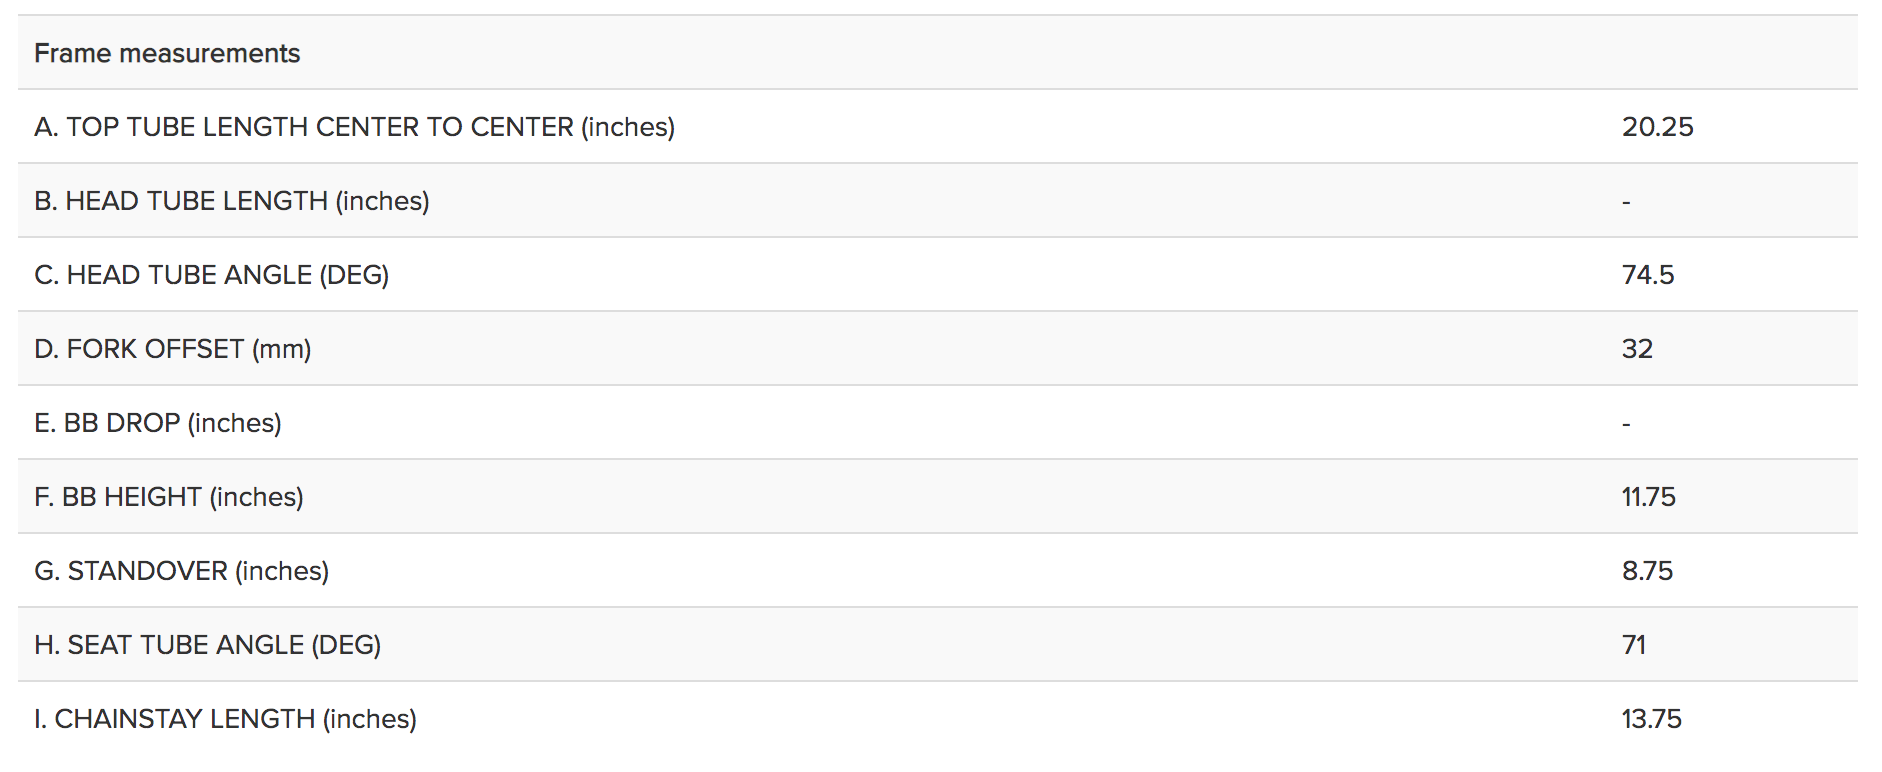
Task: Click the dash value for BB Drop
Action: coord(1626,424)
